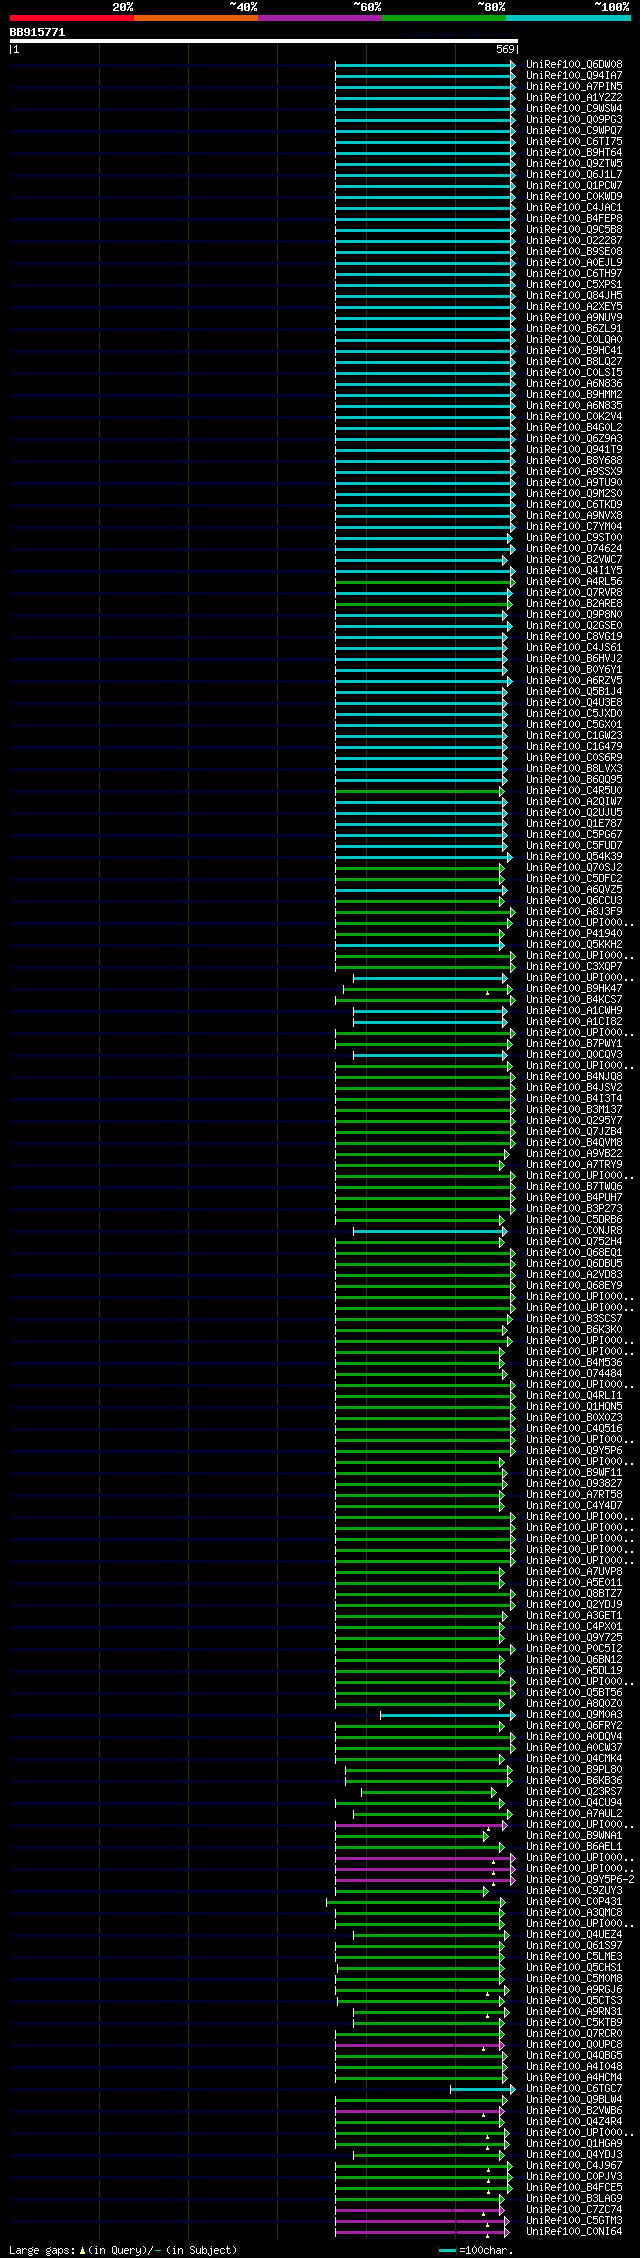Click the UniRef100_Q4I1Y5 label

574,570
